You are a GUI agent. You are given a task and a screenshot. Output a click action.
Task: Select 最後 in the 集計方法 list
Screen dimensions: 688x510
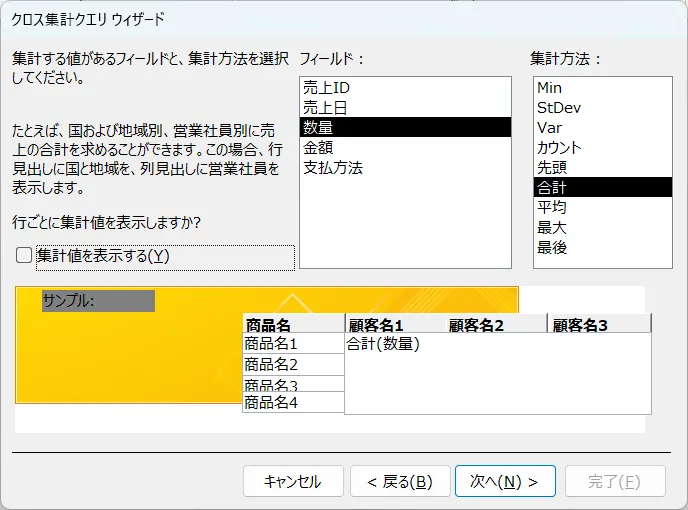(x=602, y=247)
